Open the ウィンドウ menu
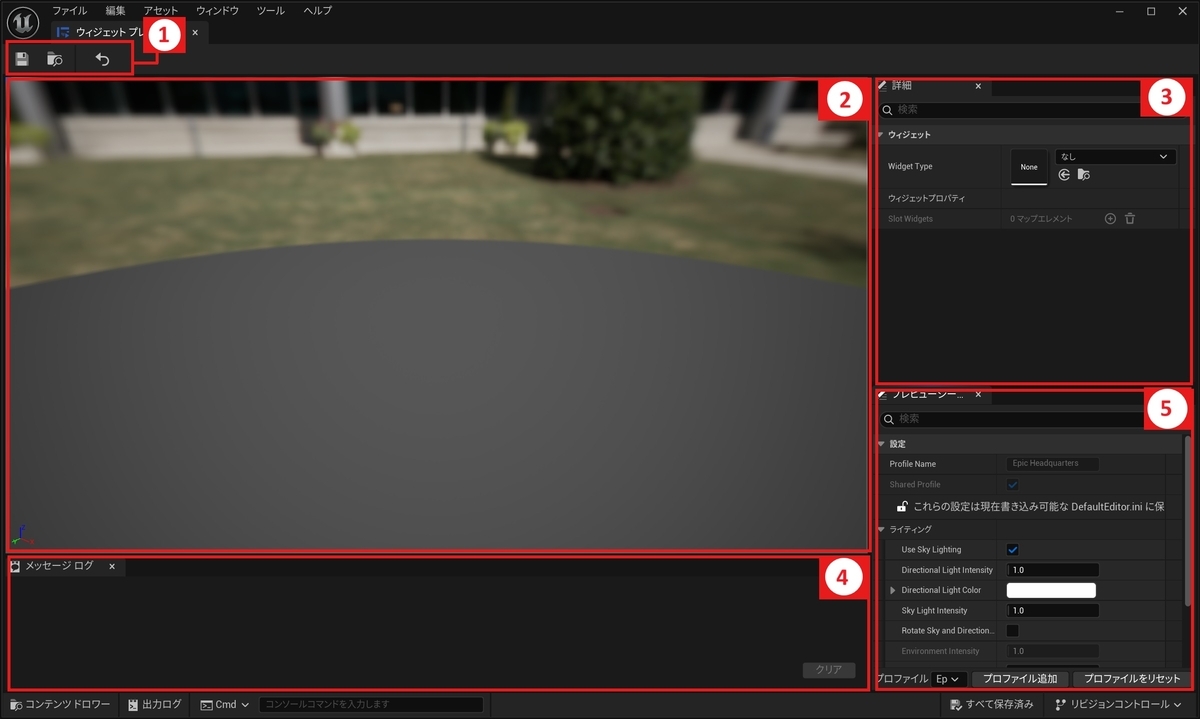The width and height of the screenshot is (1200, 719). (219, 10)
